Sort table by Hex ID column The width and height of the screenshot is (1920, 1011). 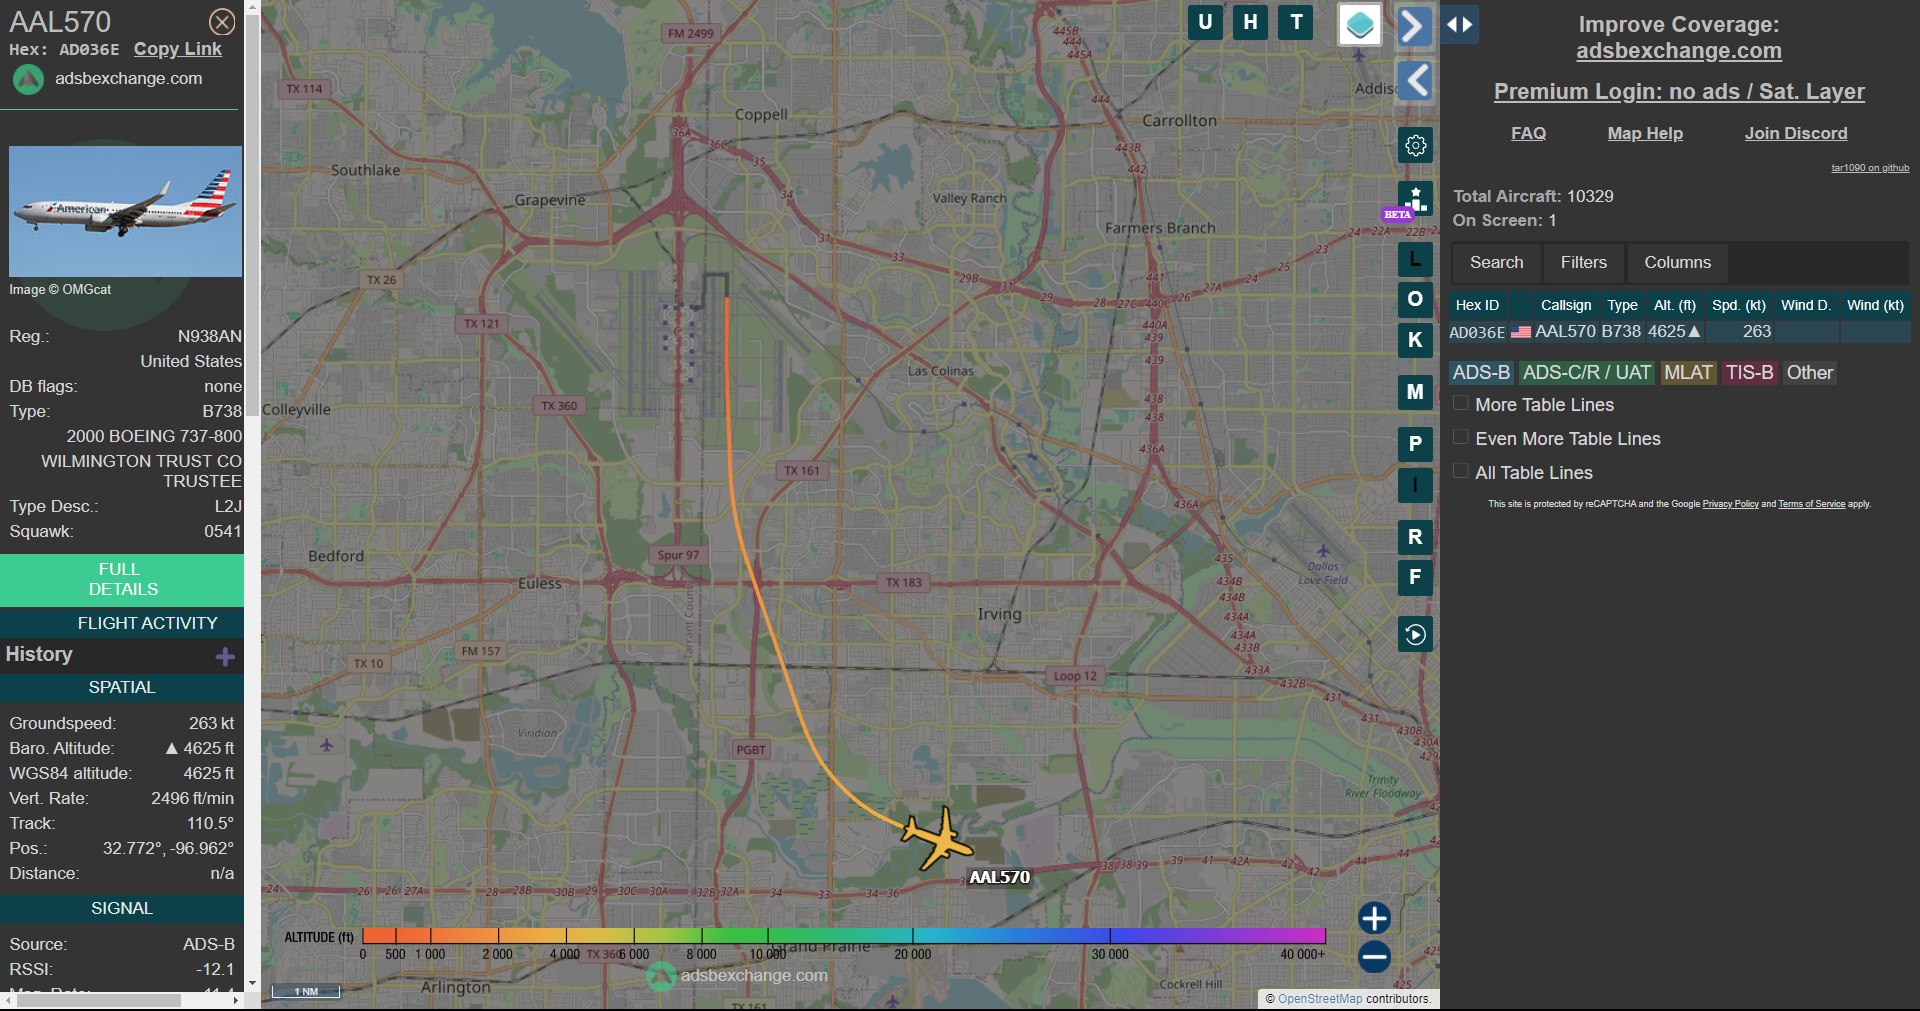(x=1477, y=305)
